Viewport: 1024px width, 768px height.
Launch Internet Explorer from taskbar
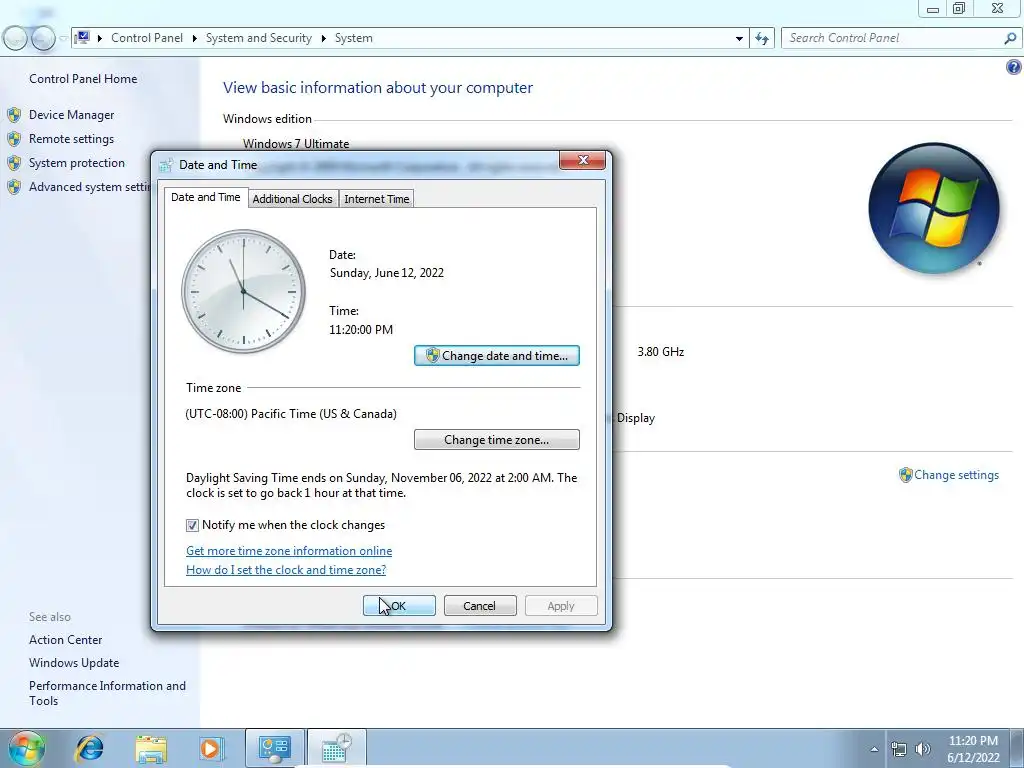89,748
